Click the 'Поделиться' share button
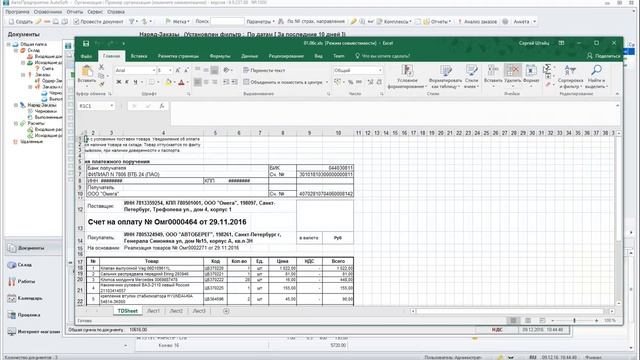 coord(604,56)
